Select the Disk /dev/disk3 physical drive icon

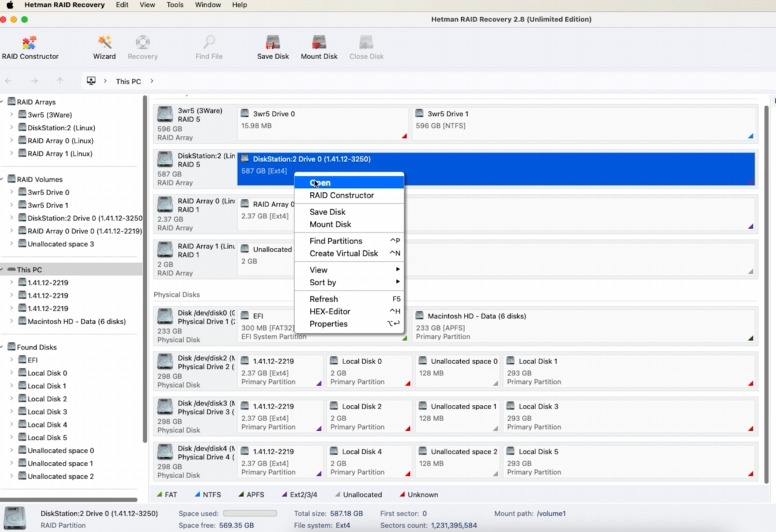(x=165, y=407)
